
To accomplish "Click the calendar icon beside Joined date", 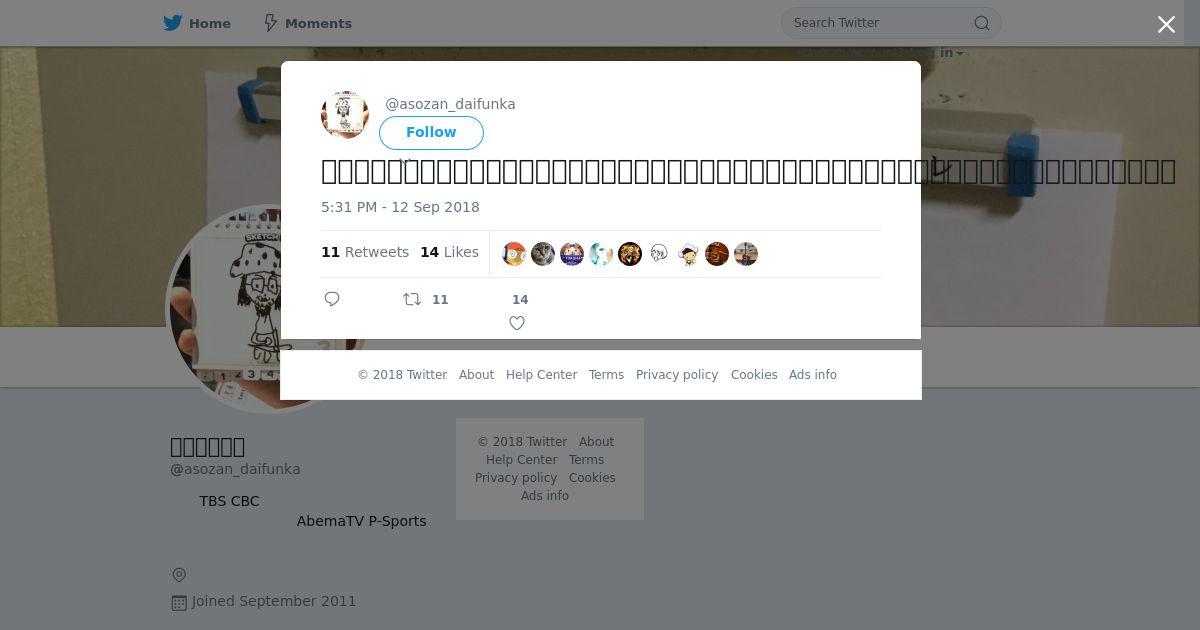I will click(x=179, y=602).
